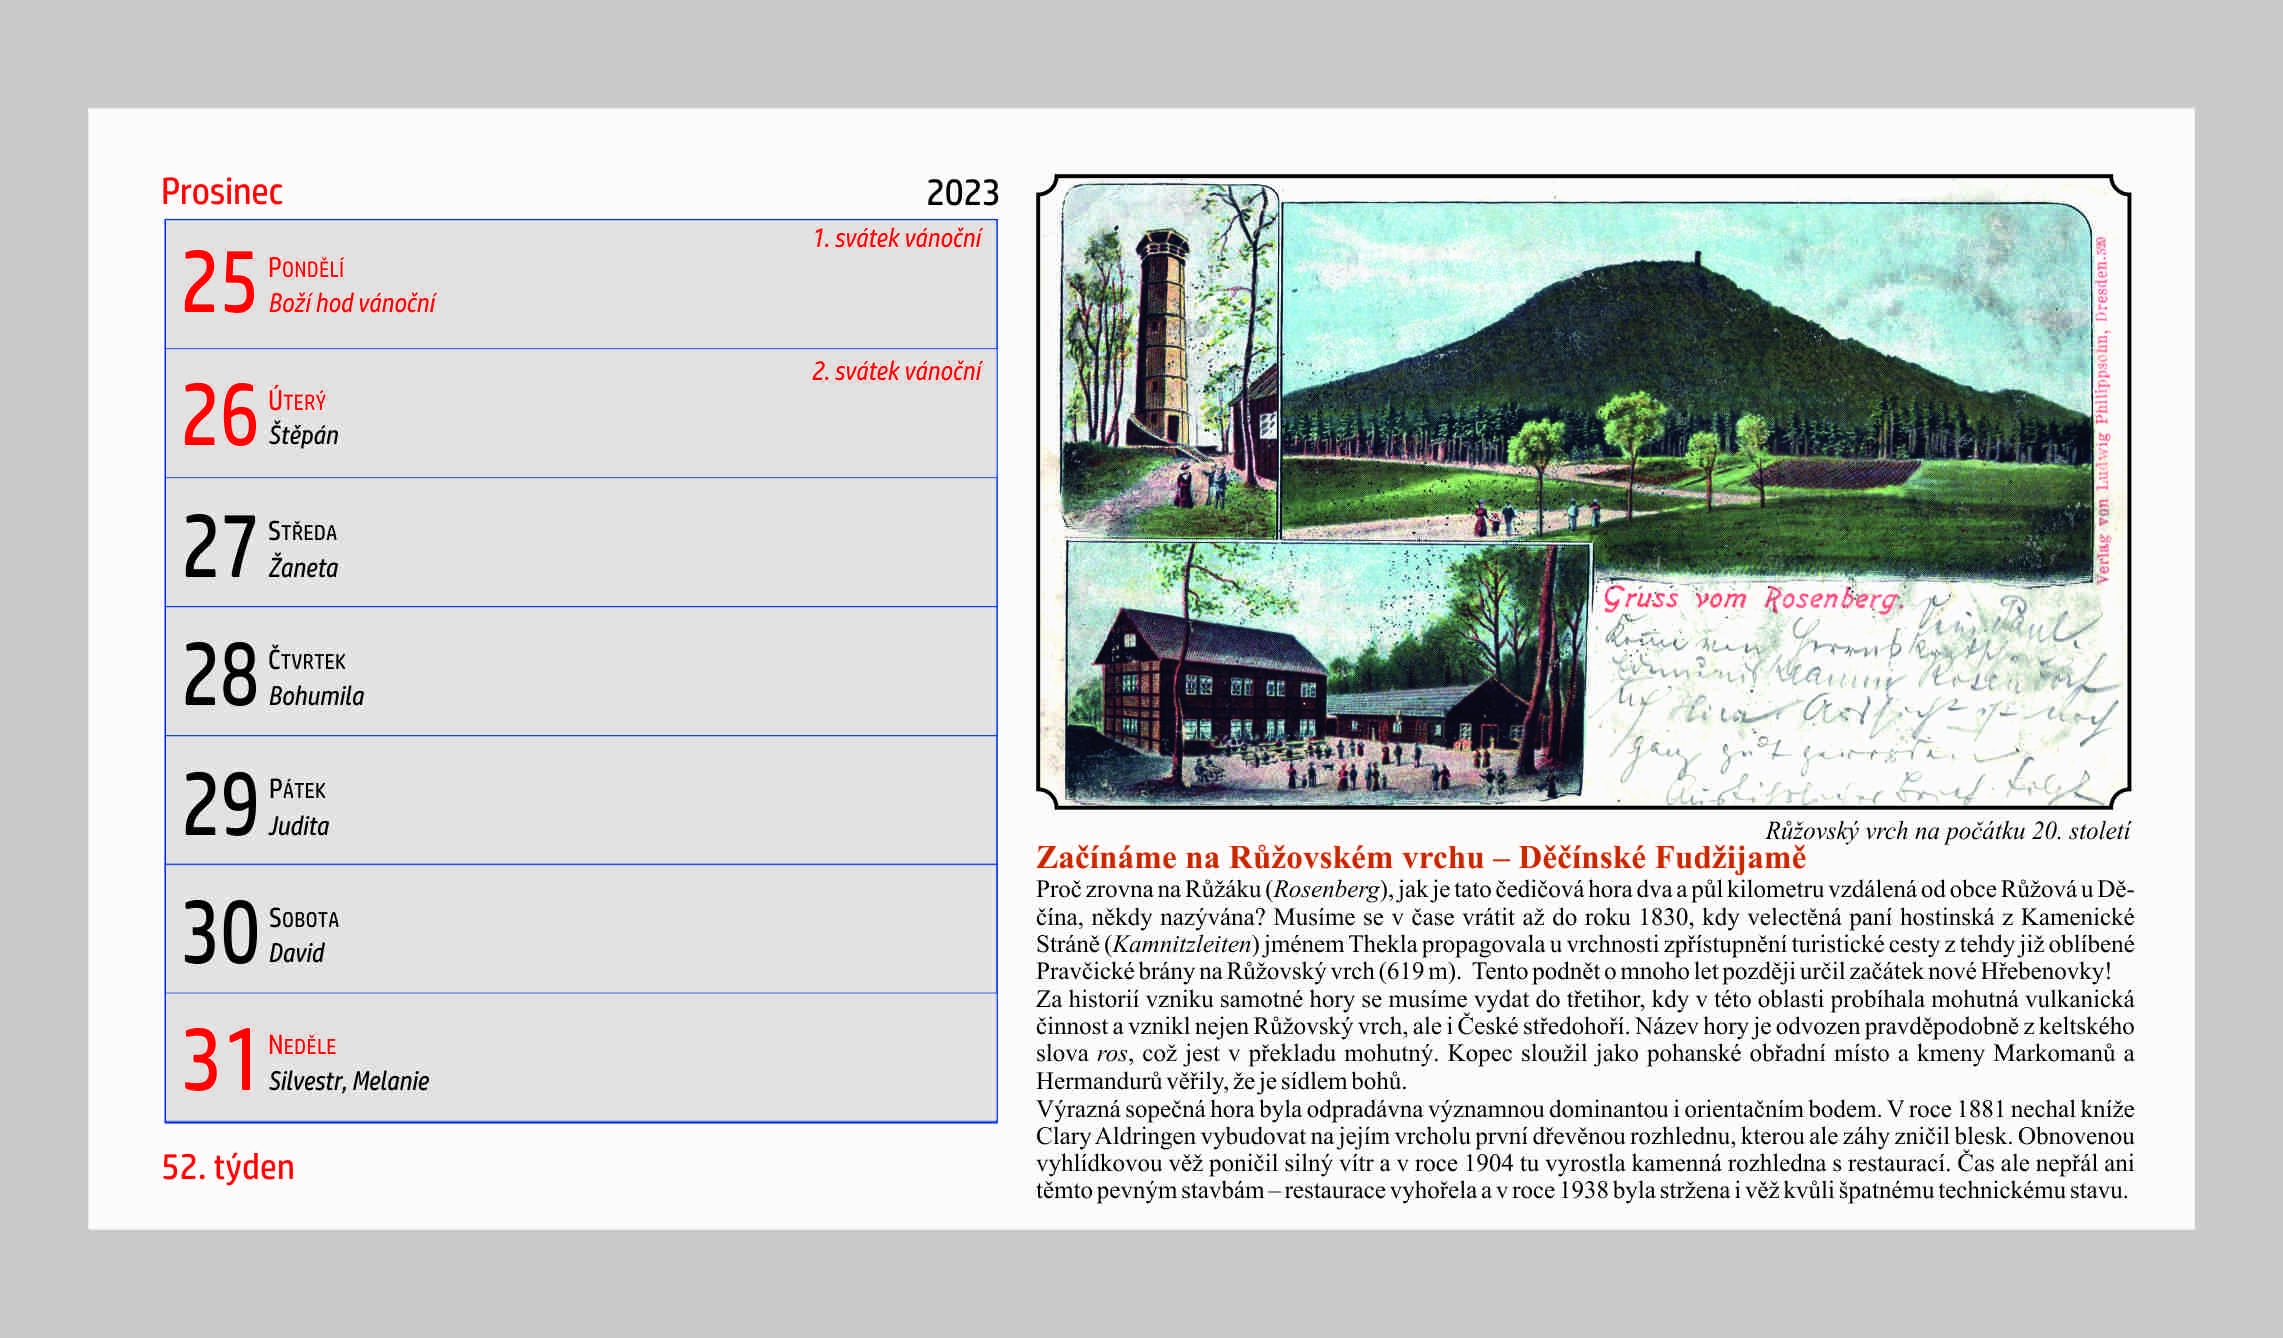Click 'Středa' weekday label
Viewport: 2283px width, 1338px height.
[x=302, y=531]
